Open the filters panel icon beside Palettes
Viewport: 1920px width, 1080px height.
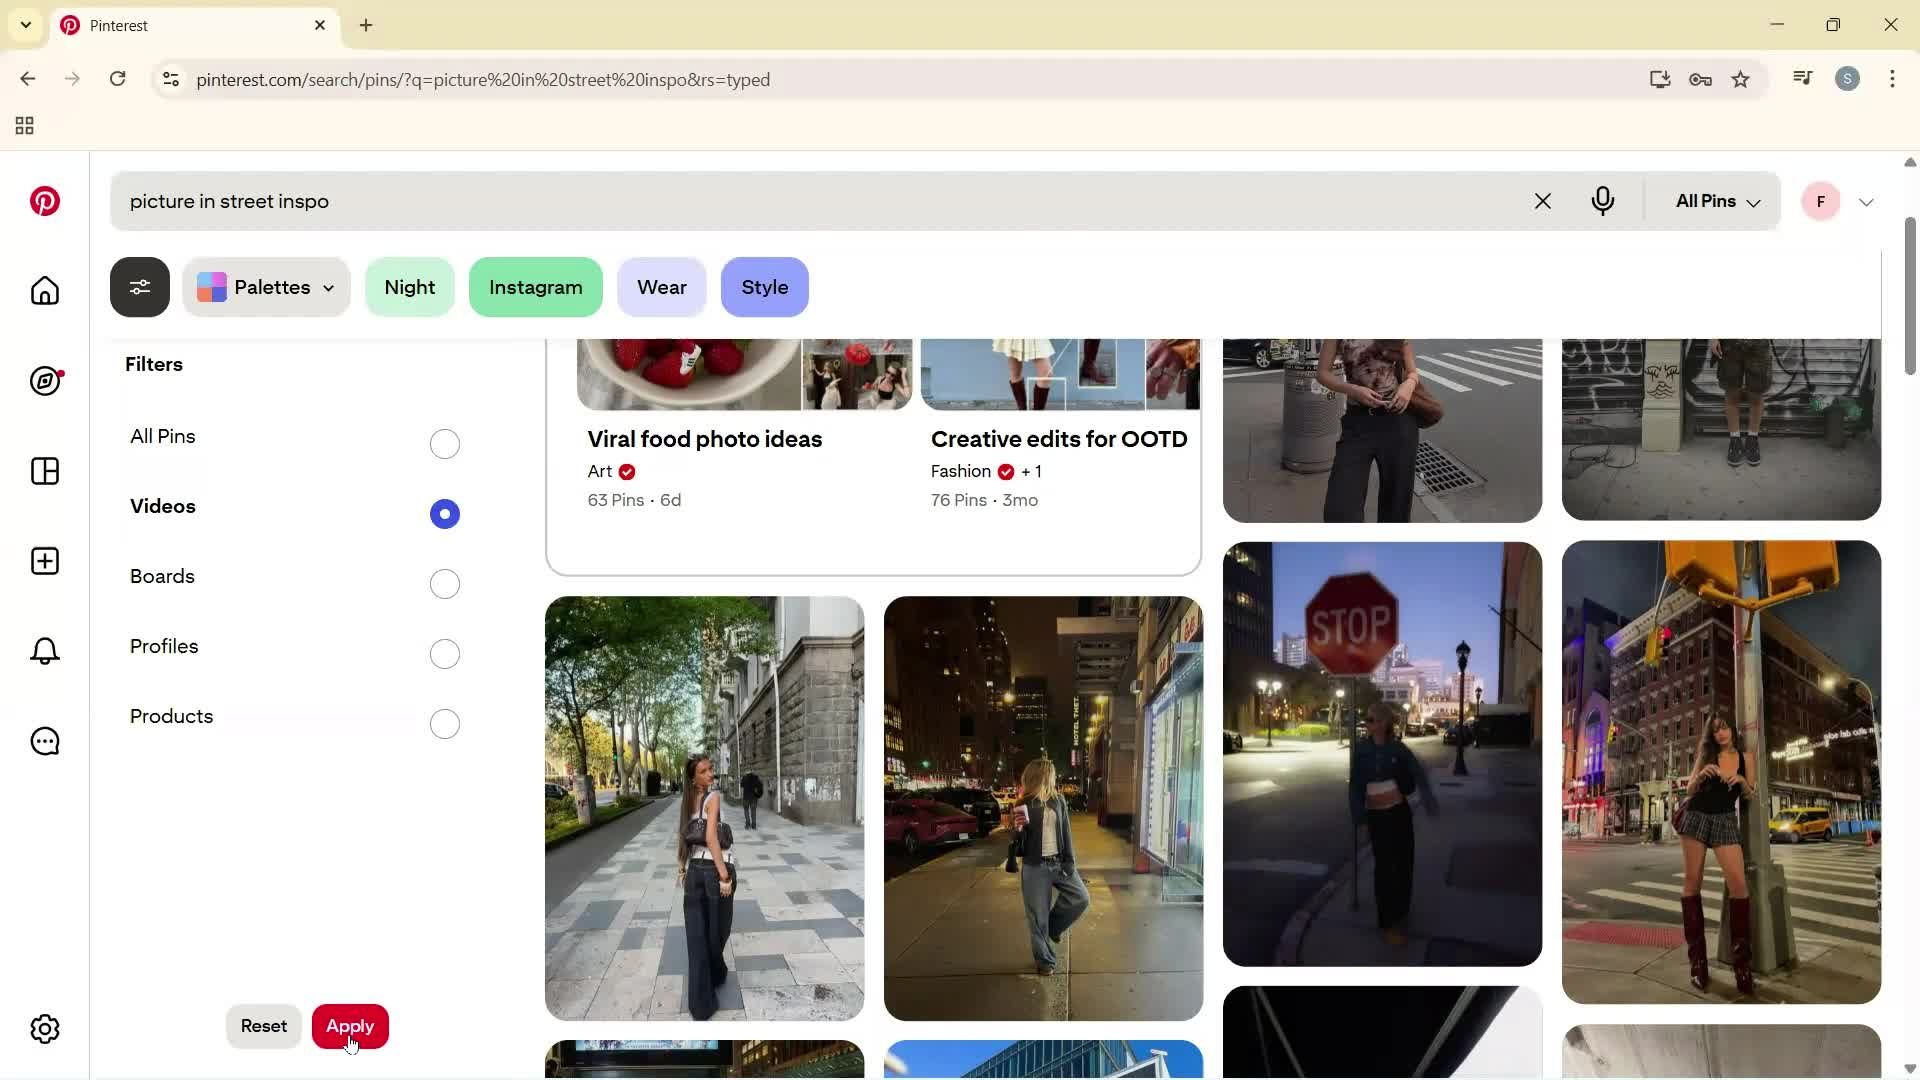139,287
